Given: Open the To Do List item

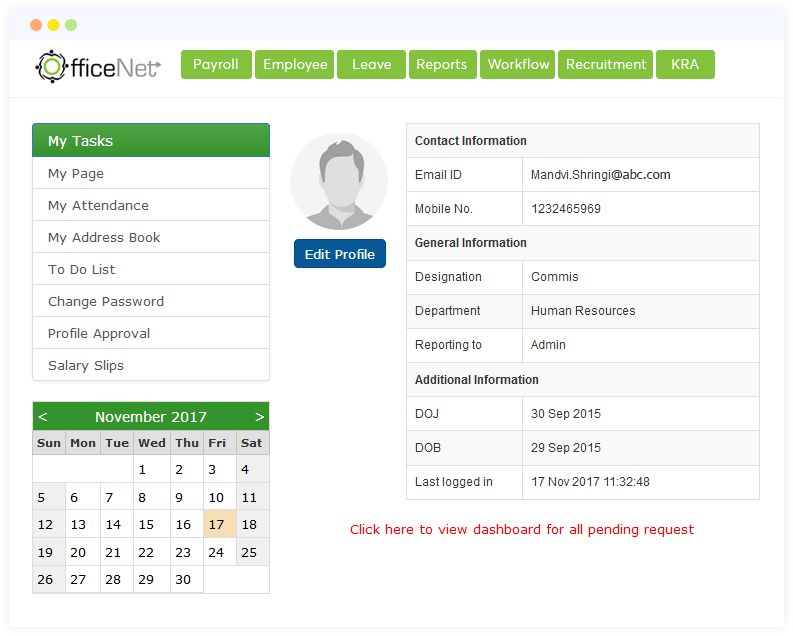Looking at the screenshot, I should coord(82,269).
